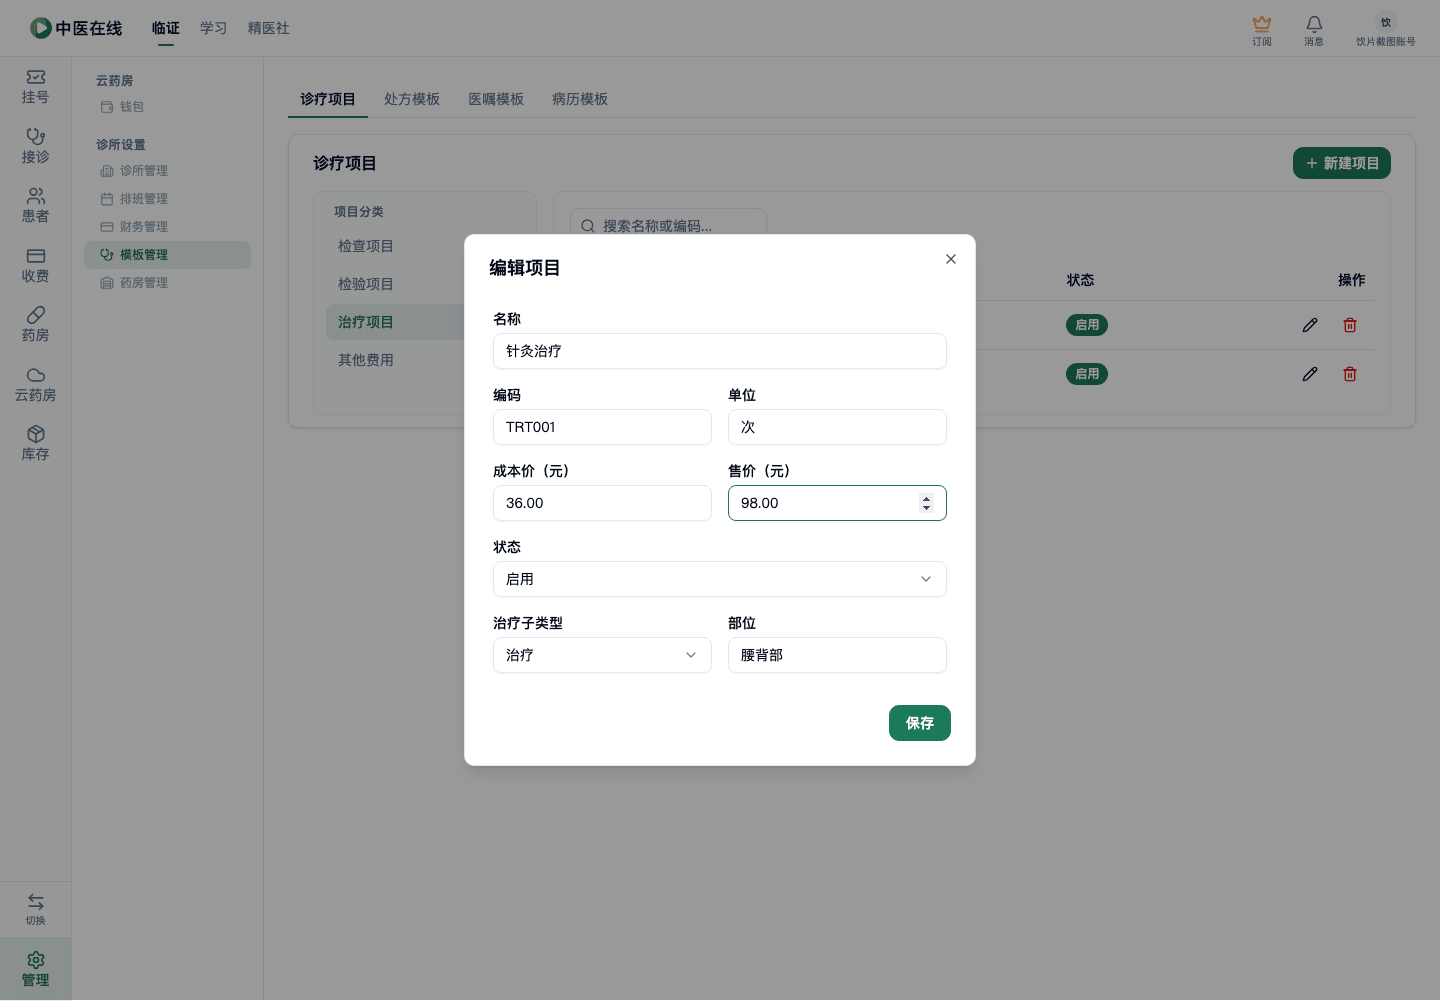Screen dimensions: 1440x1001
Task: Open the 库存 inventory sidebar icon
Action: tap(35, 444)
